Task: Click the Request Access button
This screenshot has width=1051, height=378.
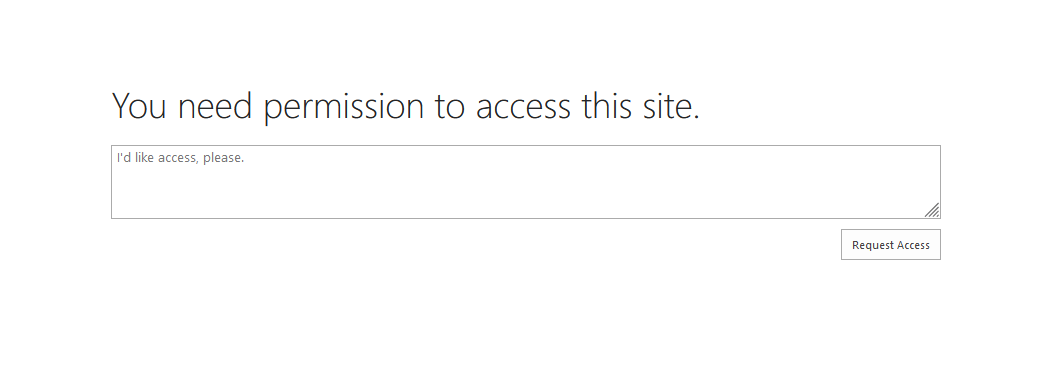Action: point(890,245)
